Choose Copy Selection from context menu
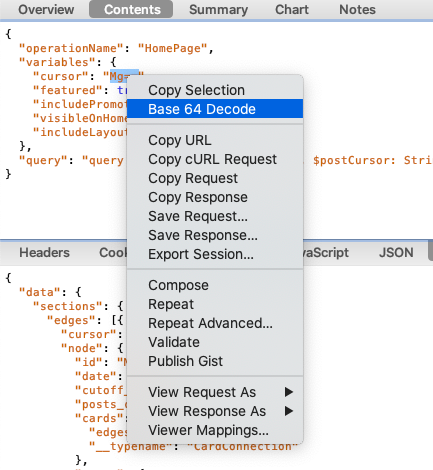 215,90
